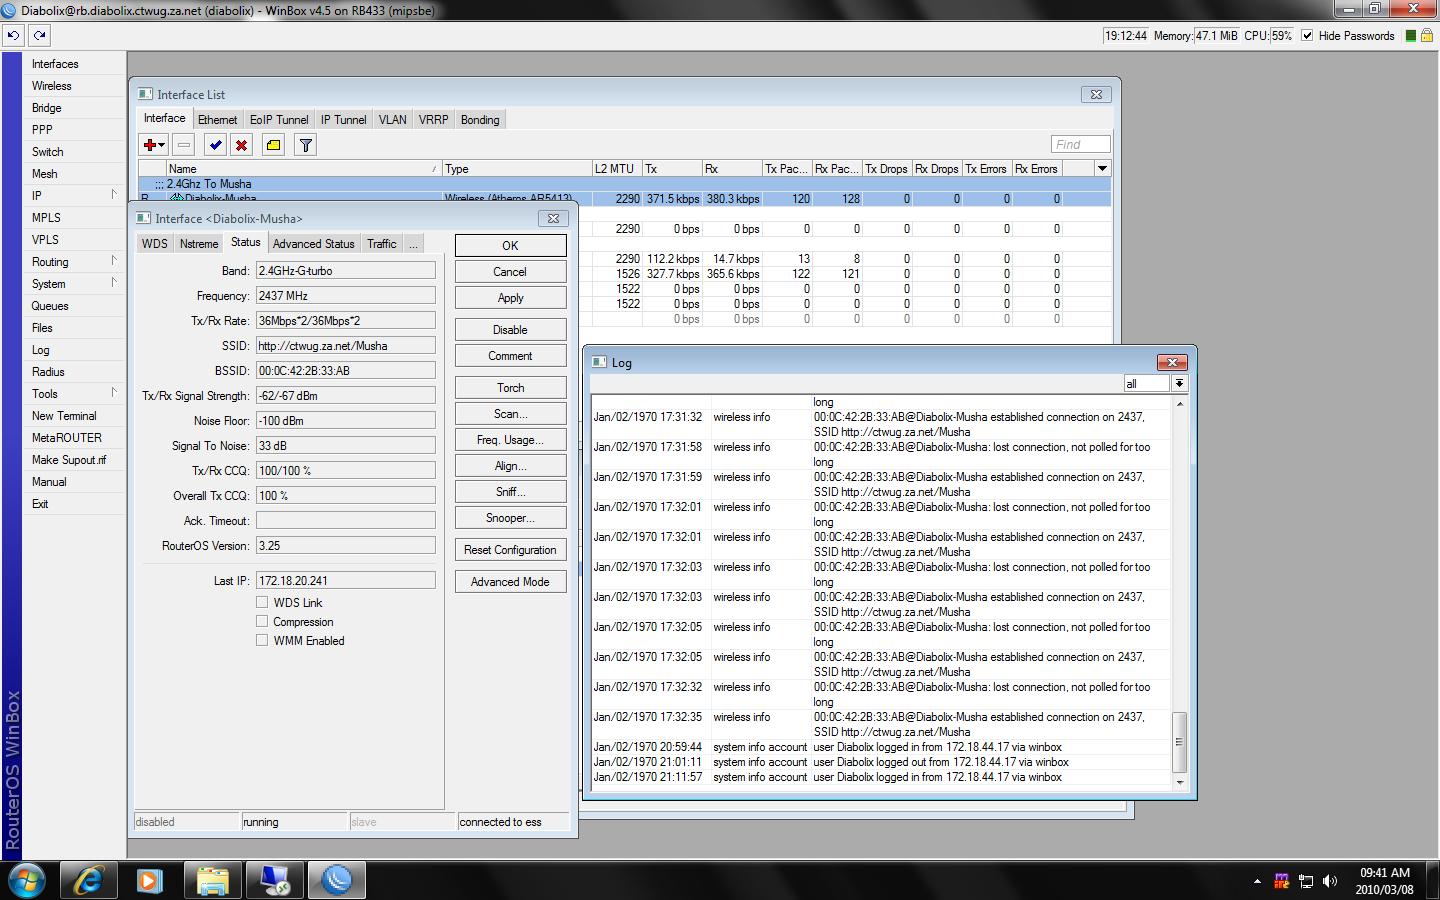Open Windows Explorer folder taskbar icon

pos(213,880)
